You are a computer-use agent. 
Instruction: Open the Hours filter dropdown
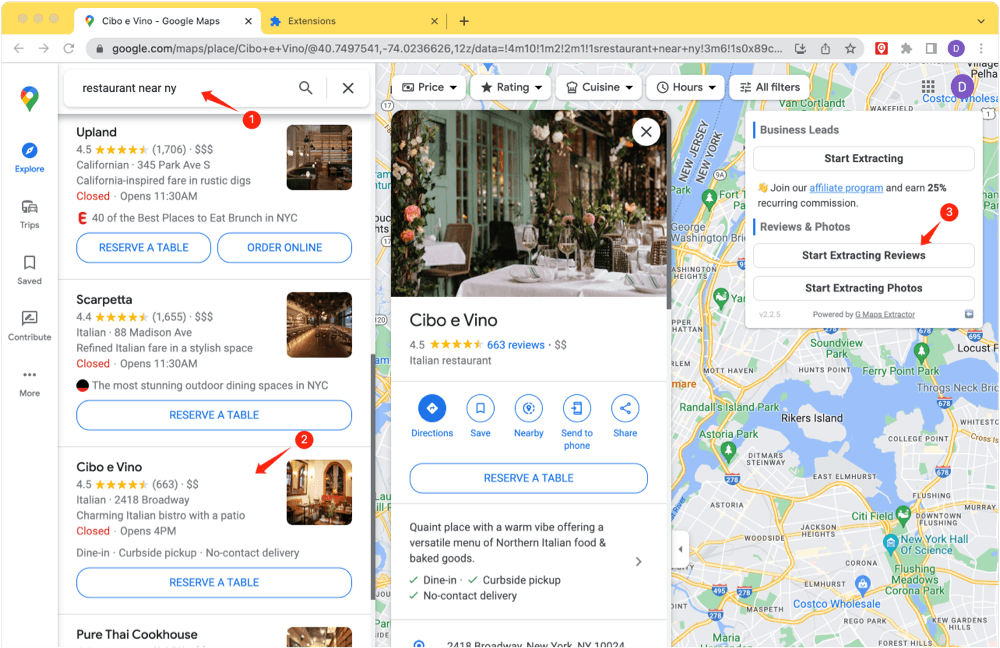[686, 87]
